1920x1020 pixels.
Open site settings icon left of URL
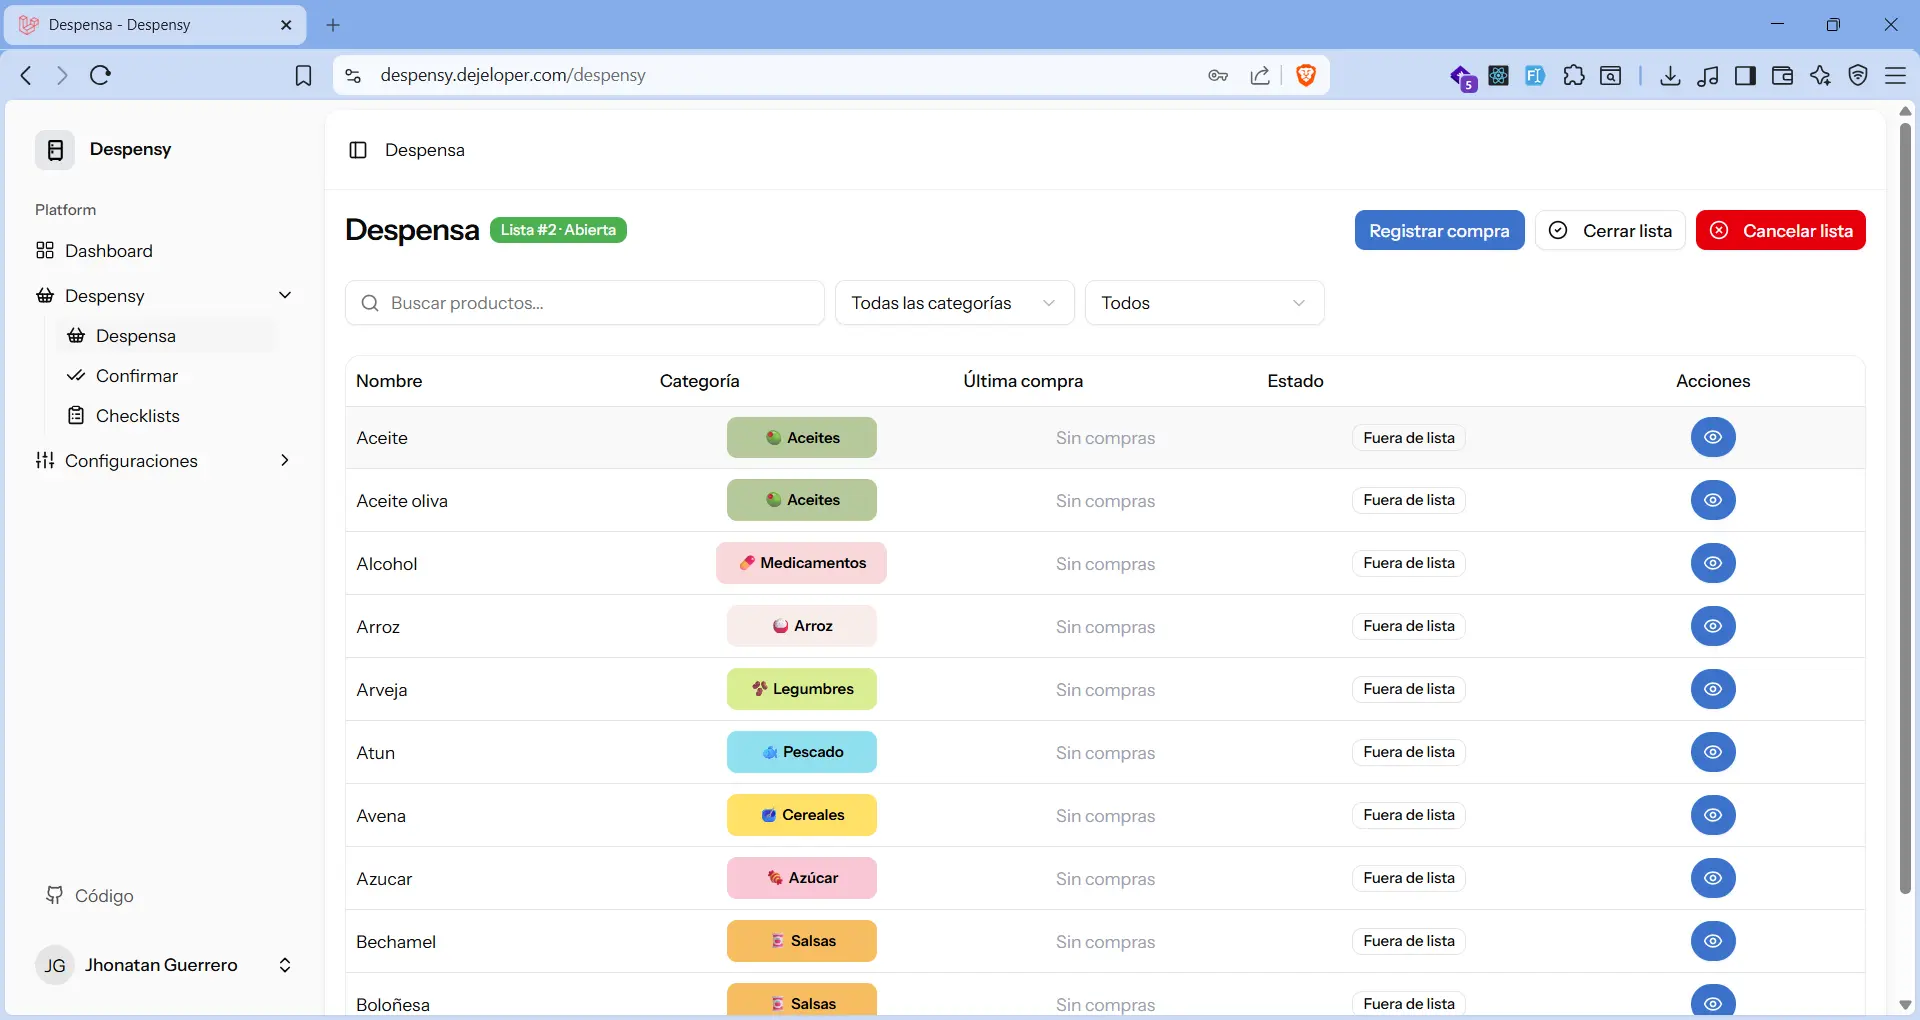coord(353,75)
